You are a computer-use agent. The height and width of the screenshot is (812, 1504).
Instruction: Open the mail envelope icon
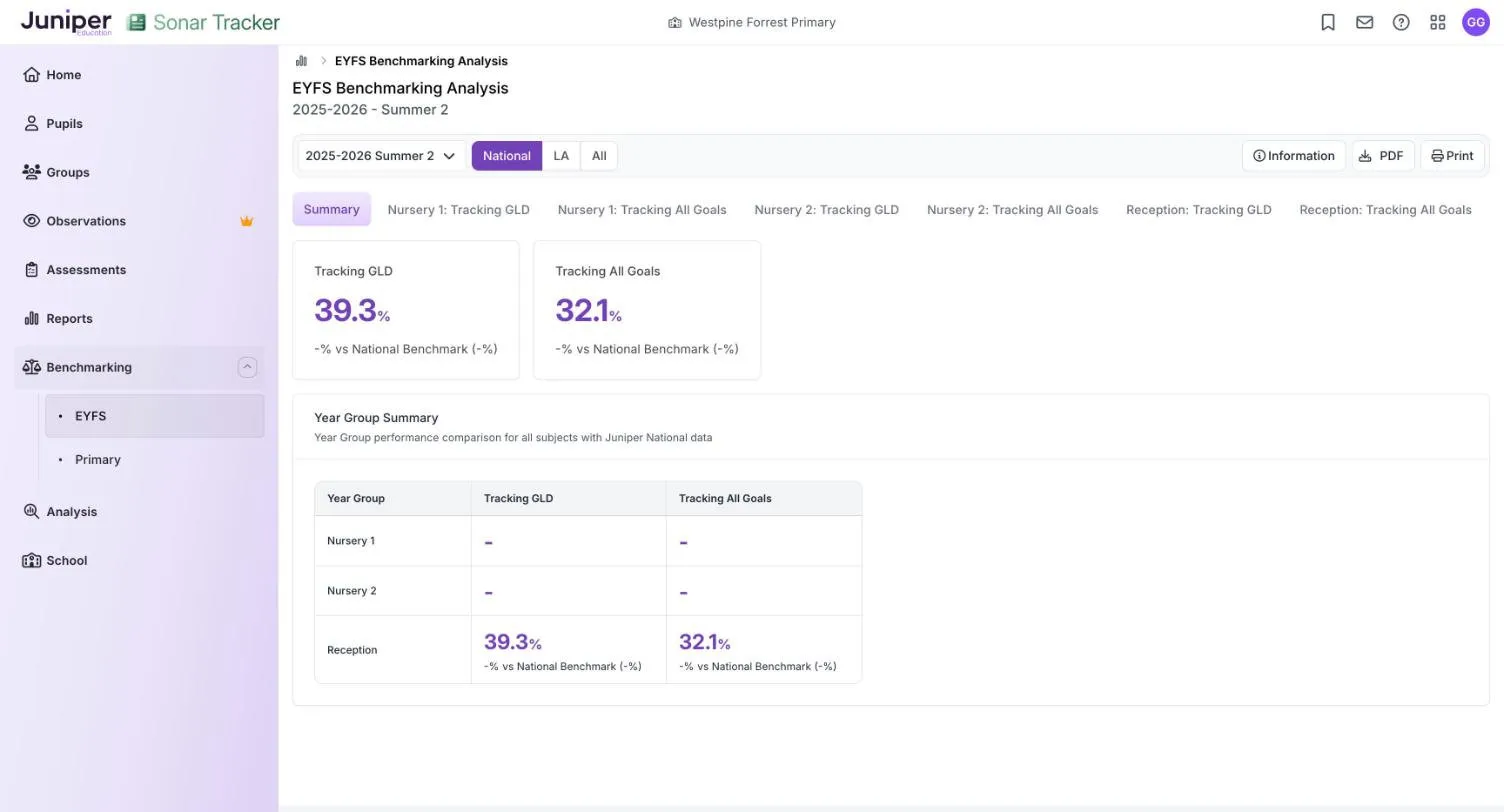(1365, 22)
